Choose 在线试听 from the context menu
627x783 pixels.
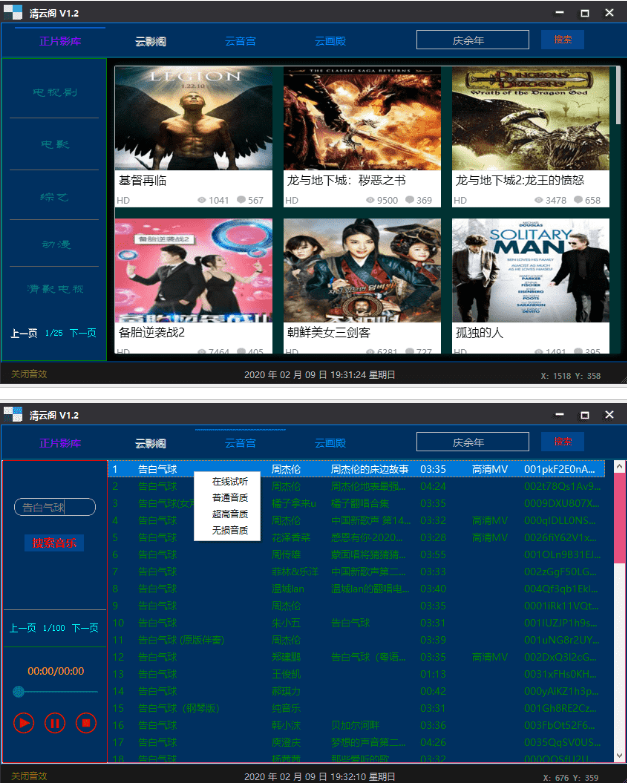click(x=230, y=481)
